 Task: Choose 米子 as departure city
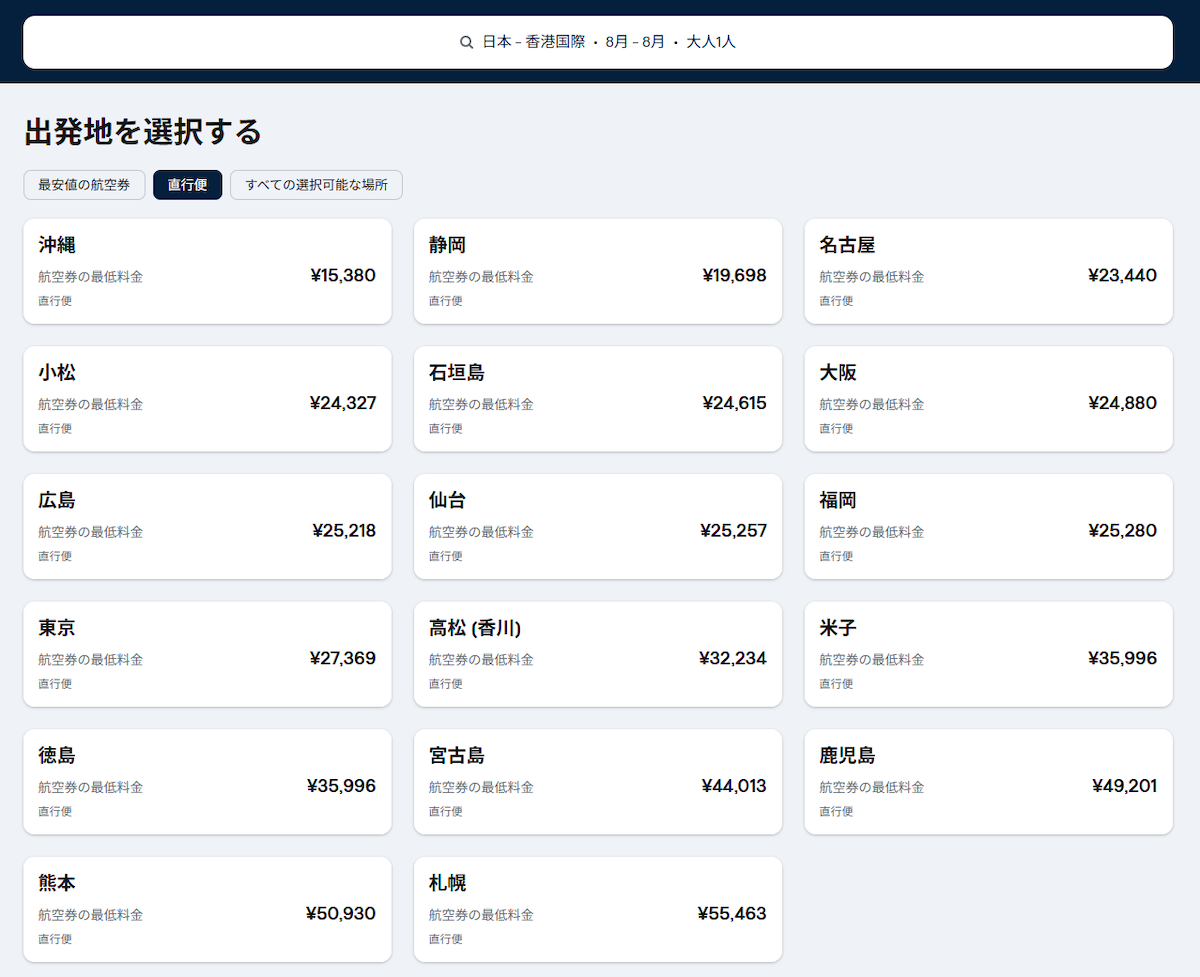click(x=988, y=654)
